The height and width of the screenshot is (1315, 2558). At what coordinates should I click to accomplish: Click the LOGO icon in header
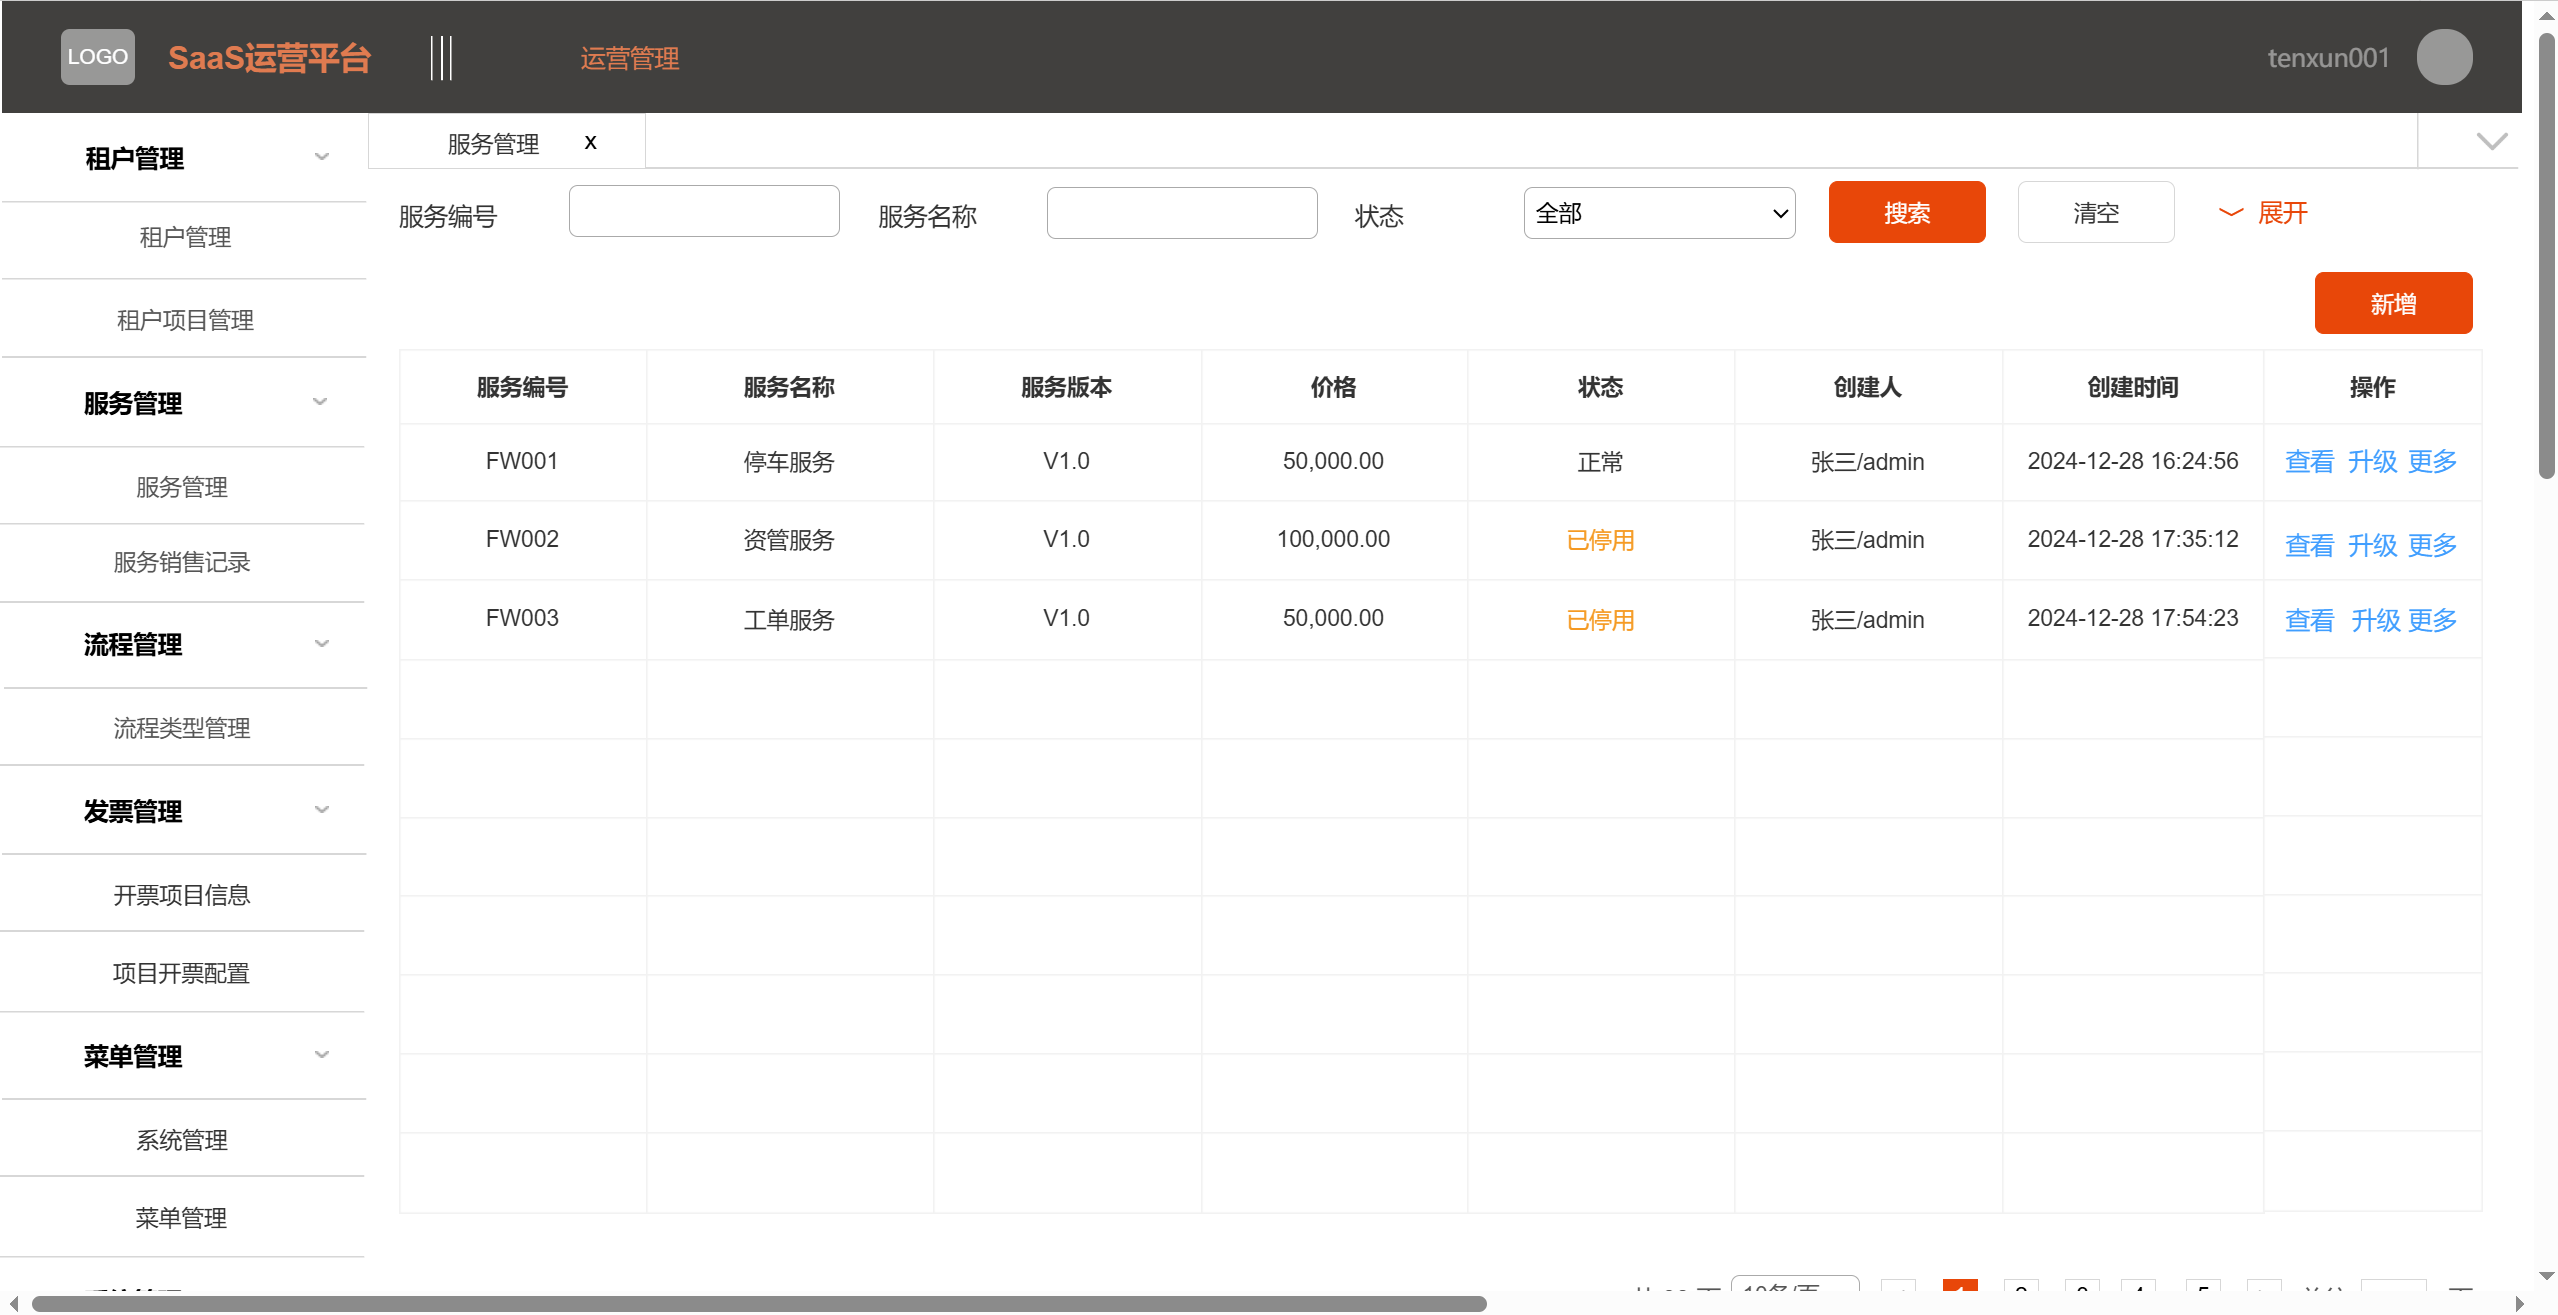click(x=97, y=57)
